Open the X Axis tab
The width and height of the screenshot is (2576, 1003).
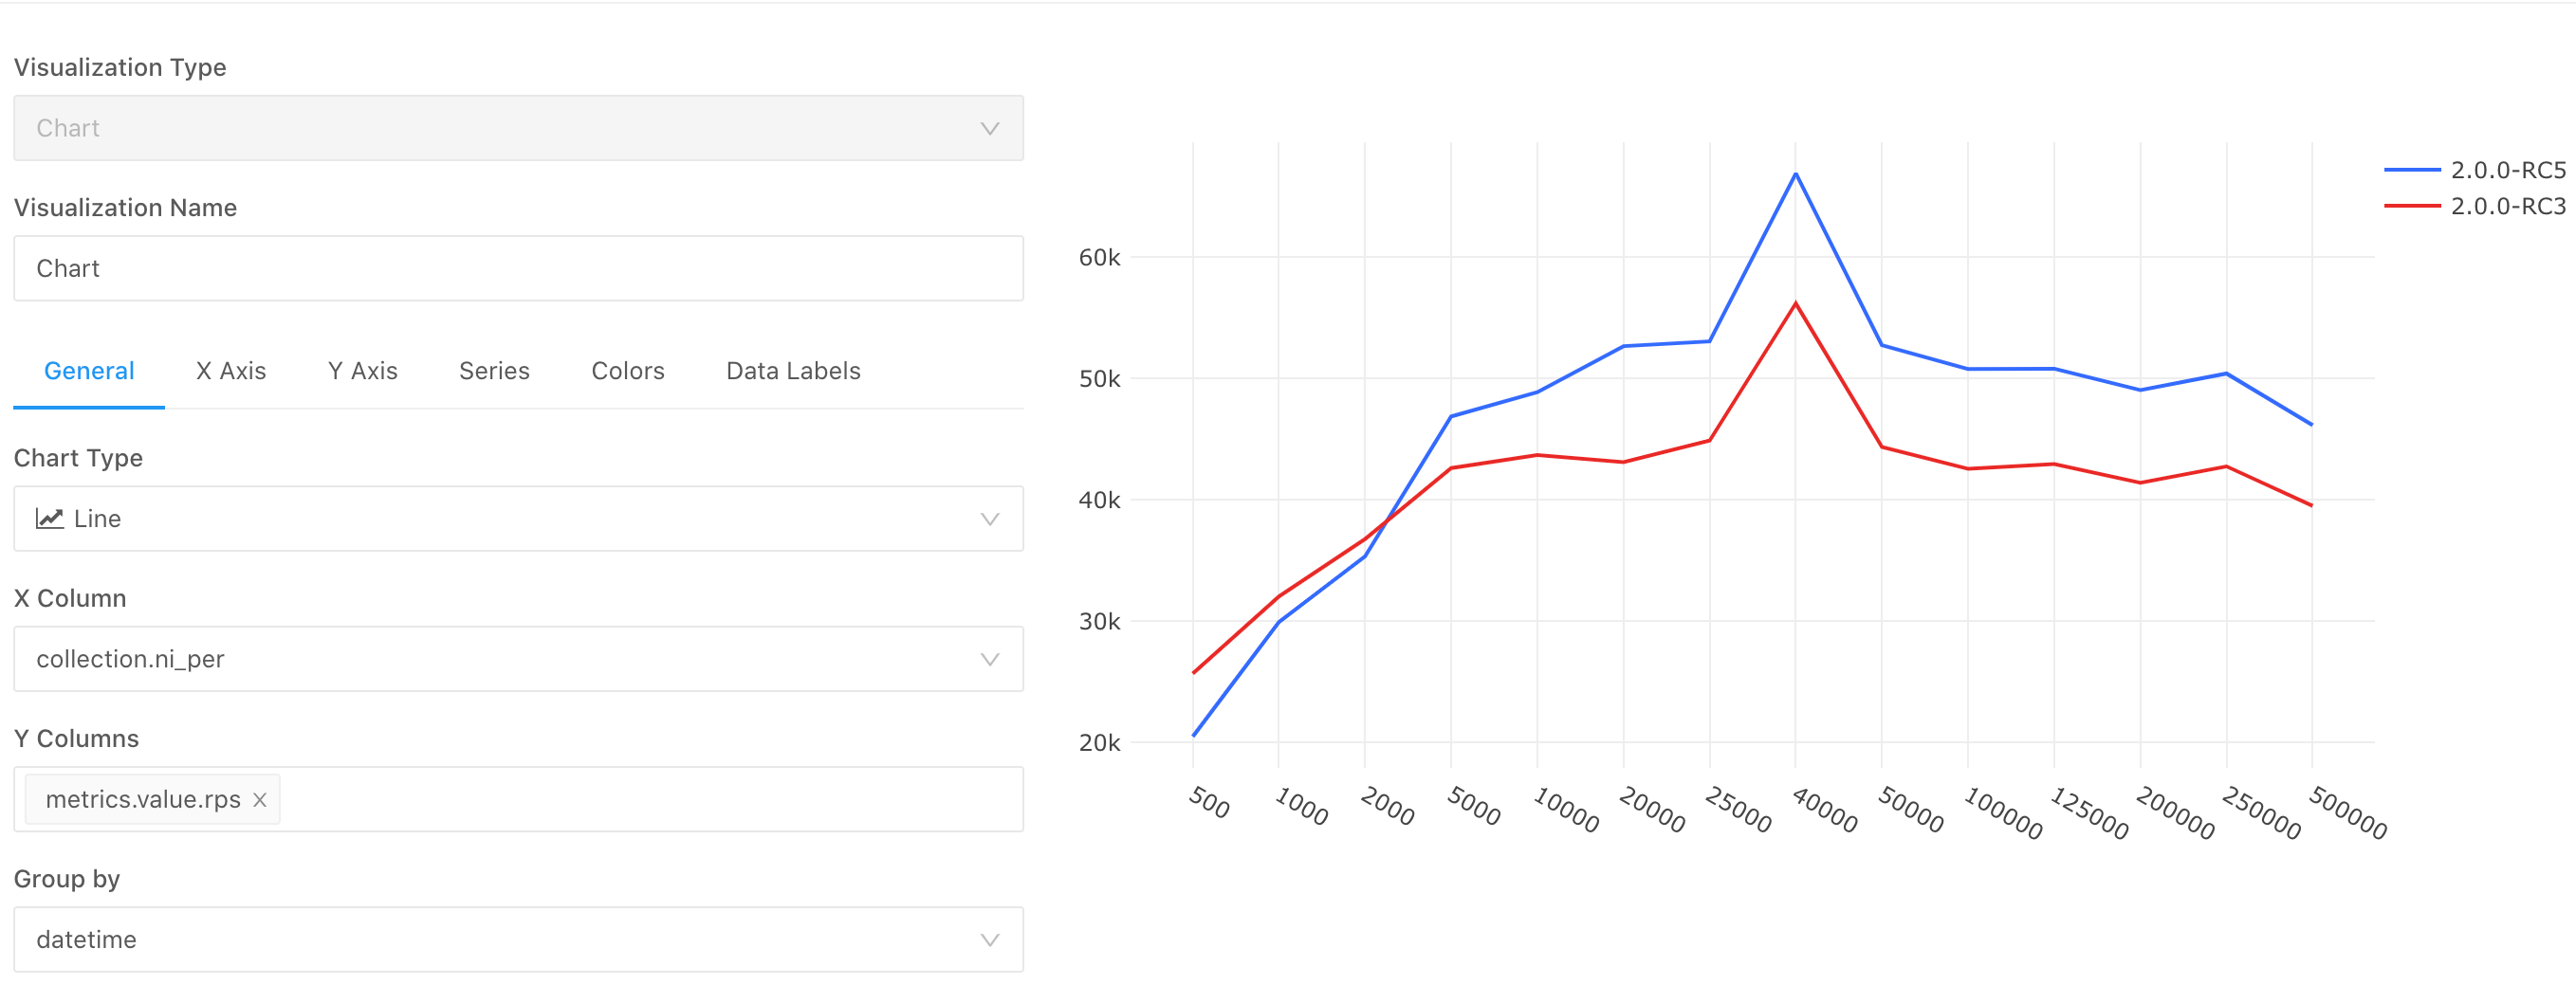coord(231,371)
